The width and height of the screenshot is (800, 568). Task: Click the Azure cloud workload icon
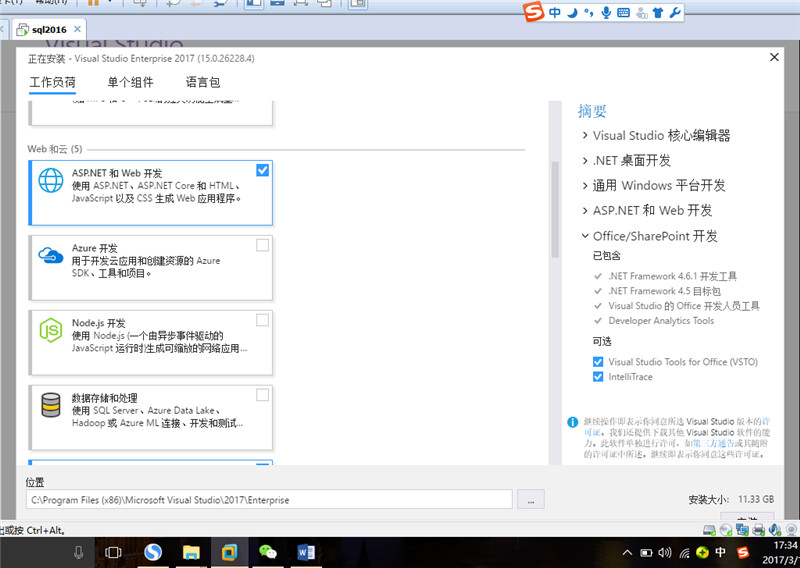pyautogui.click(x=51, y=255)
